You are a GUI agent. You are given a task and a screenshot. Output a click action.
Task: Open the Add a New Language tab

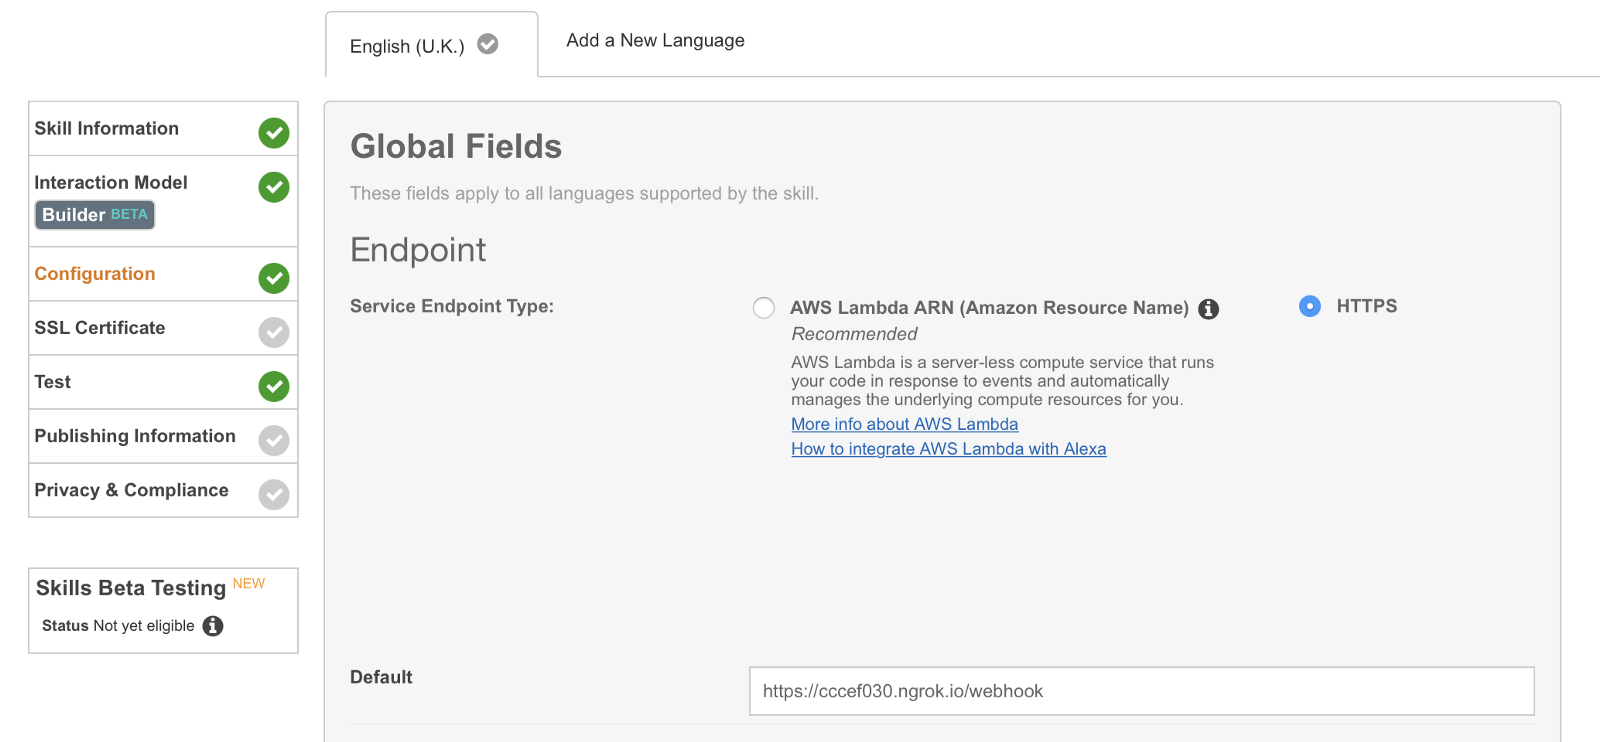pos(655,41)
